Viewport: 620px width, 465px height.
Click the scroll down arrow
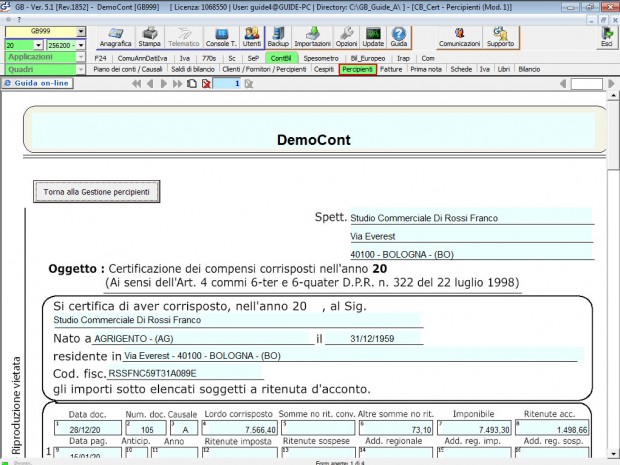click(613, 454)
